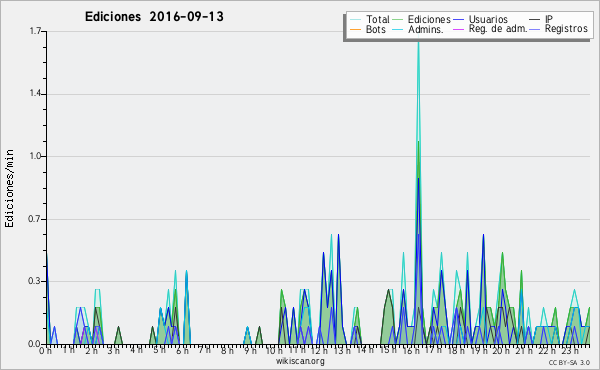This screenshot has height=370, width=600.
Task: Select the Admins. legend label
Action: click(426, 29)
